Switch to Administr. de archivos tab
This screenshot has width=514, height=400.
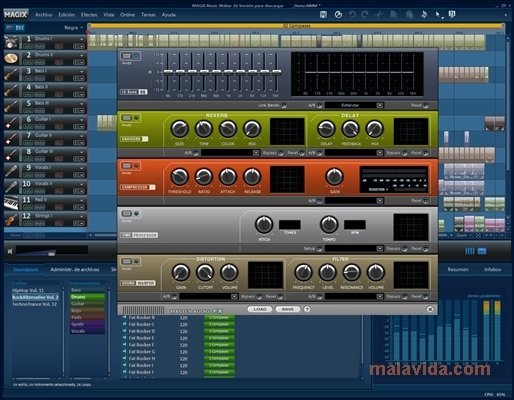(75, 269)
